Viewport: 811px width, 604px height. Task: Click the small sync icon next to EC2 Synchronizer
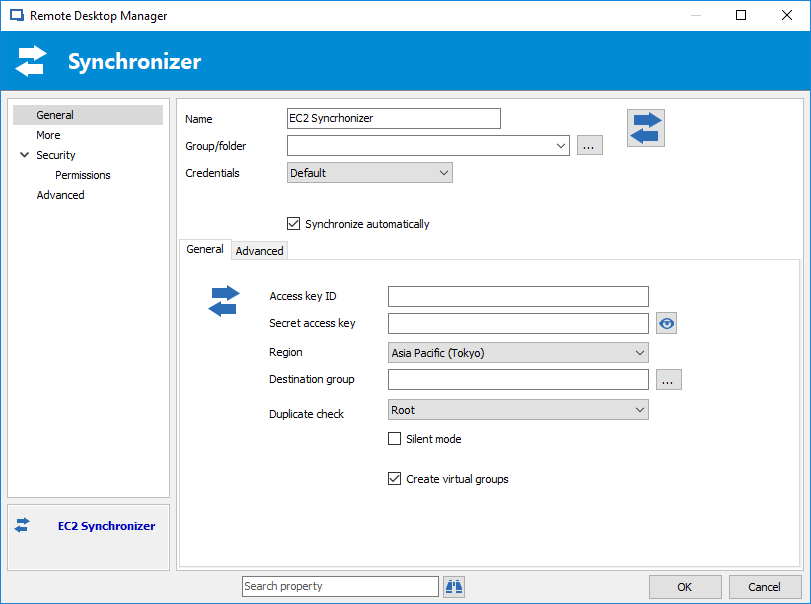tap(22, 525)
